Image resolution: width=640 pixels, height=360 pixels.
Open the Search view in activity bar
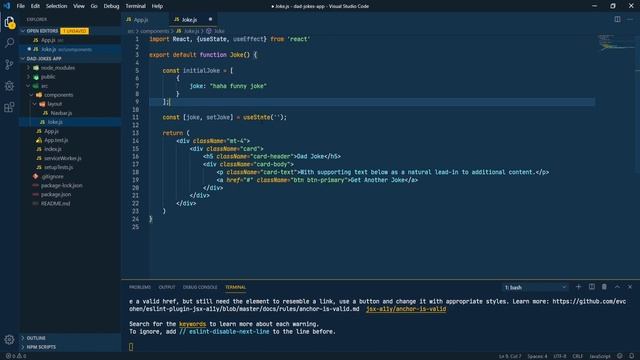(9, 42)
